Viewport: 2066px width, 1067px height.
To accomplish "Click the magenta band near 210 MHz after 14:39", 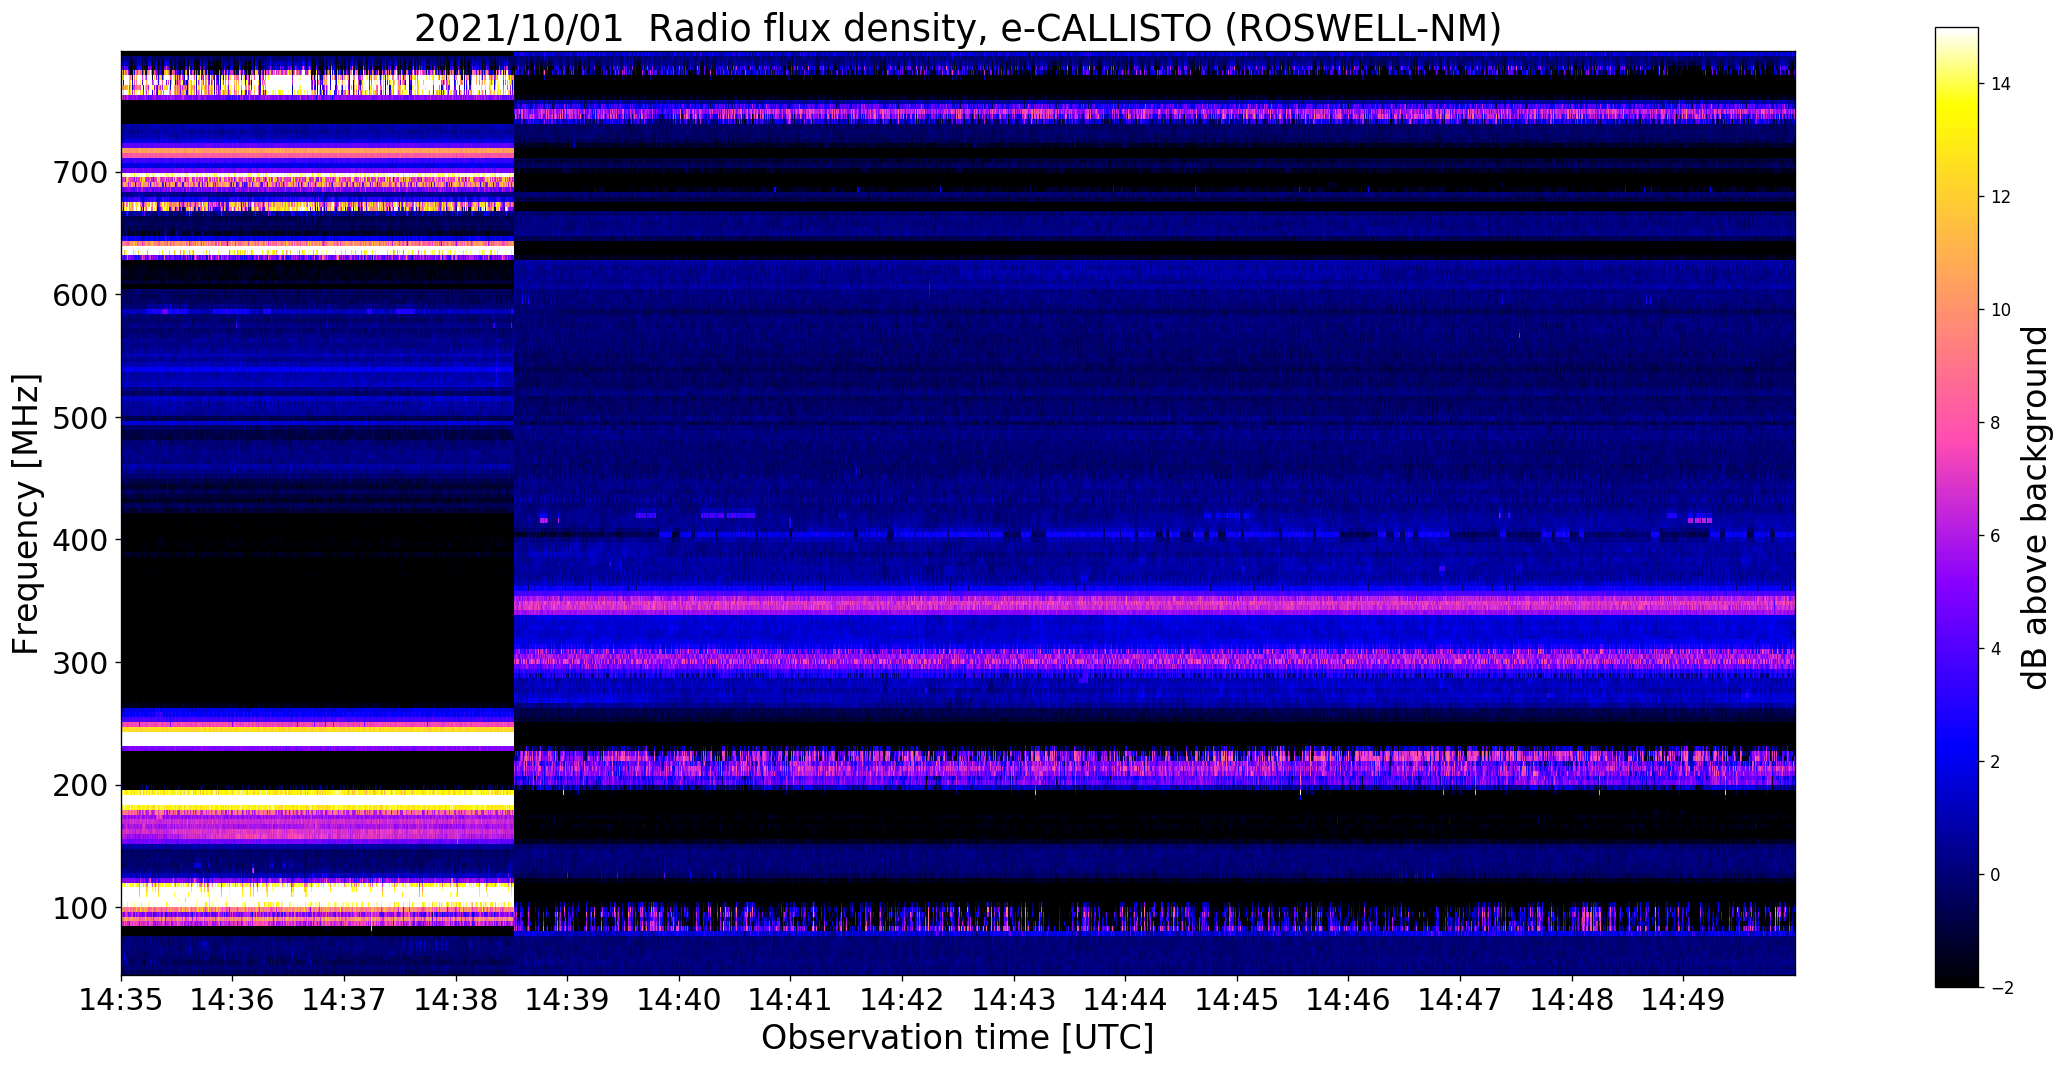I will click(x=1154, y=769).
